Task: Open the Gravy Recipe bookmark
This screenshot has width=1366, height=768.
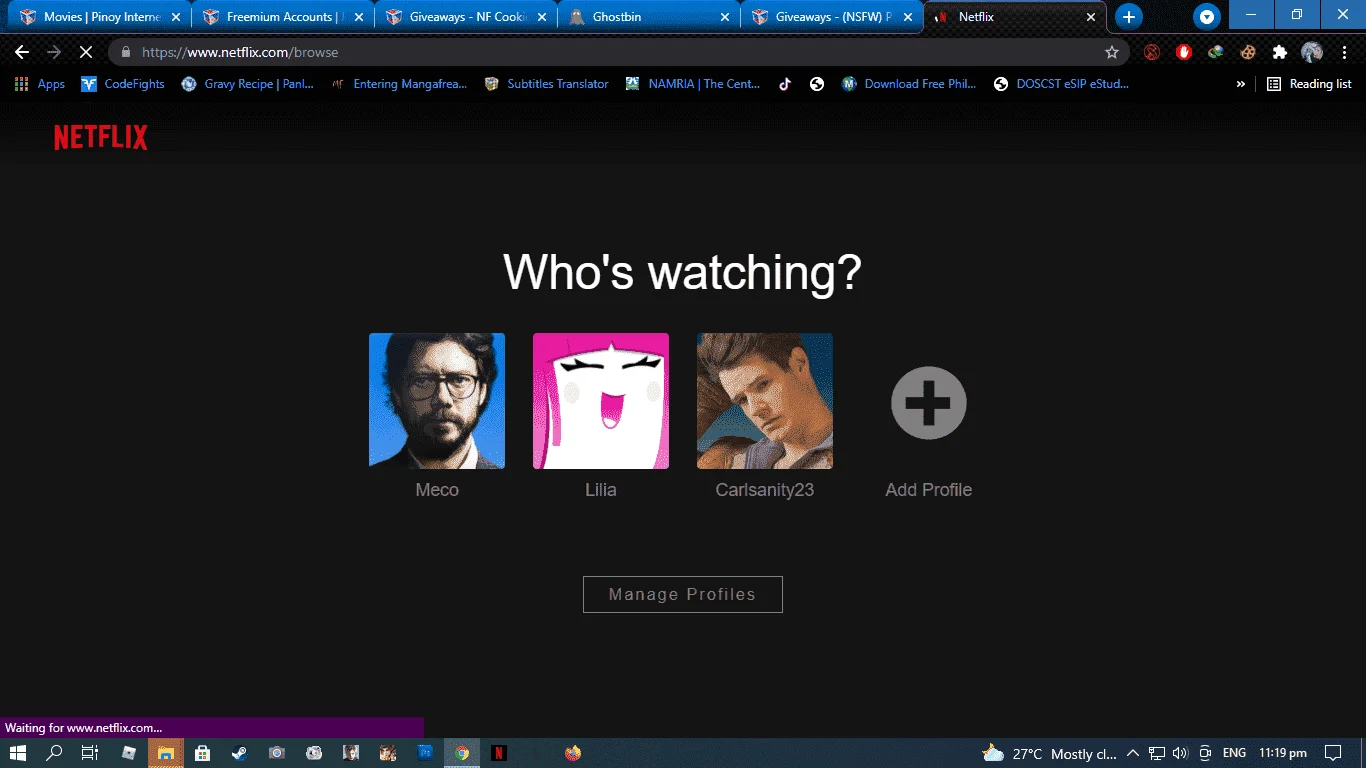Action: coord(247,84)
